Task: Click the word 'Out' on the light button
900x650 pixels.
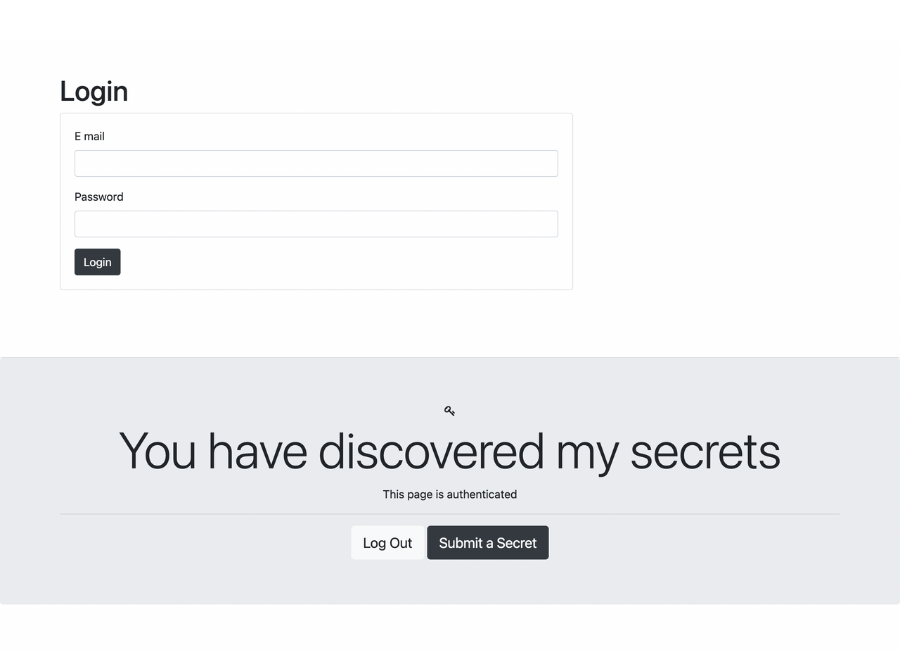Action: (401, 543)
